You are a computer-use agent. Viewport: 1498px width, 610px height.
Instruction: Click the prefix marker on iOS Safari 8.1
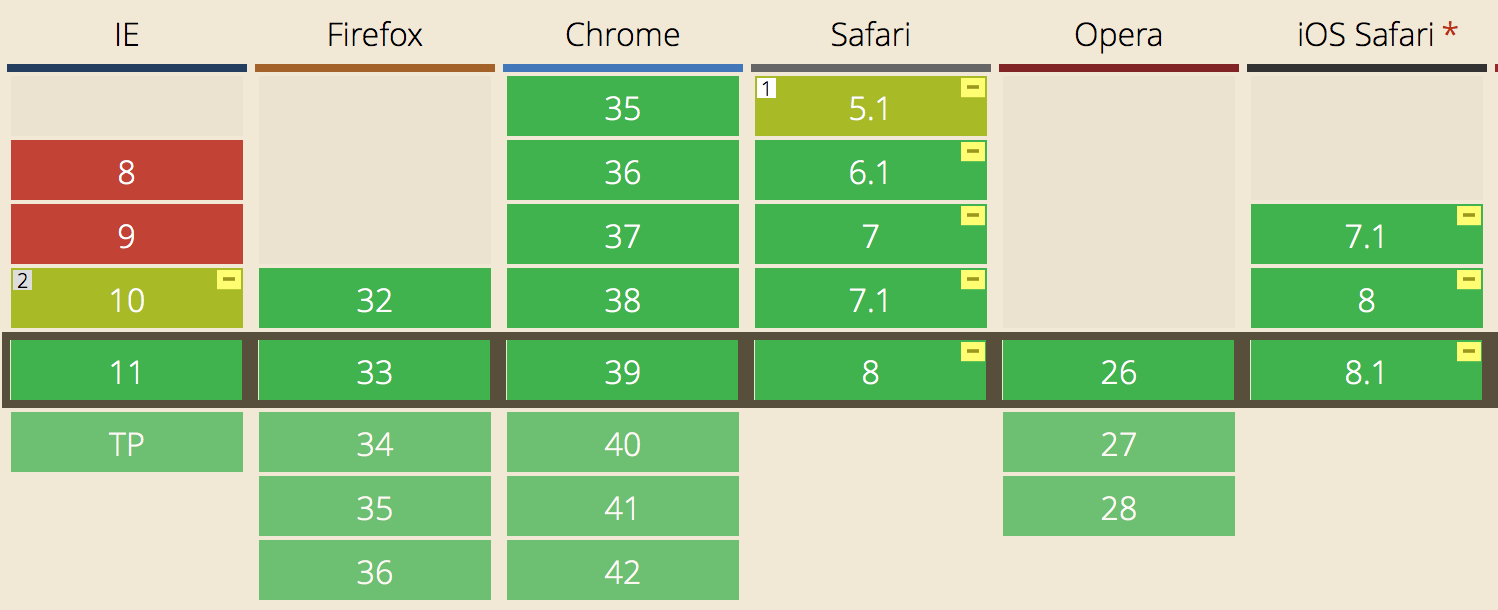pyautogui.click(x=1469, y=352)
